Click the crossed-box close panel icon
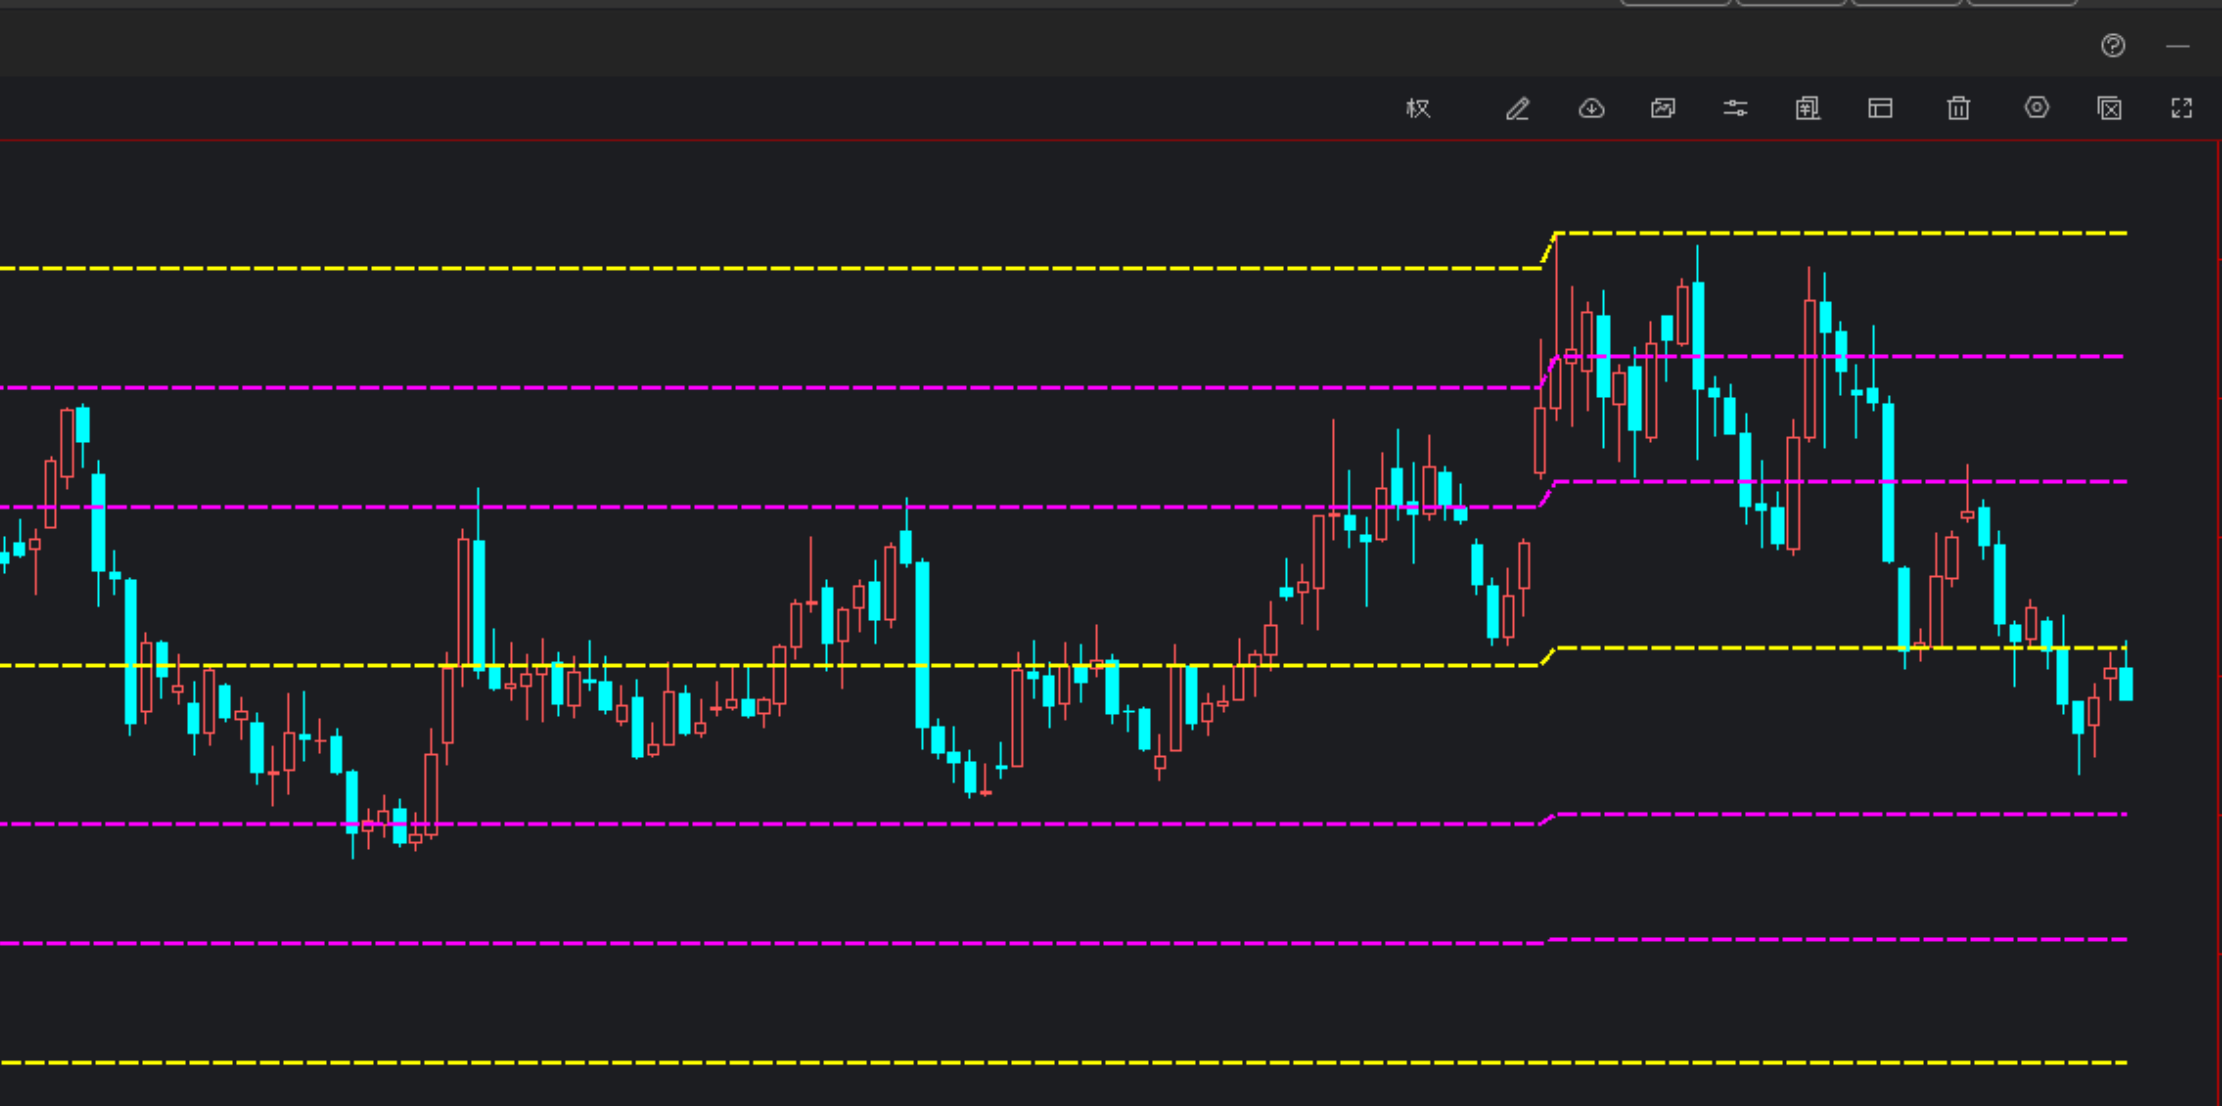 pyautogui.click(x=2109, y=108)
